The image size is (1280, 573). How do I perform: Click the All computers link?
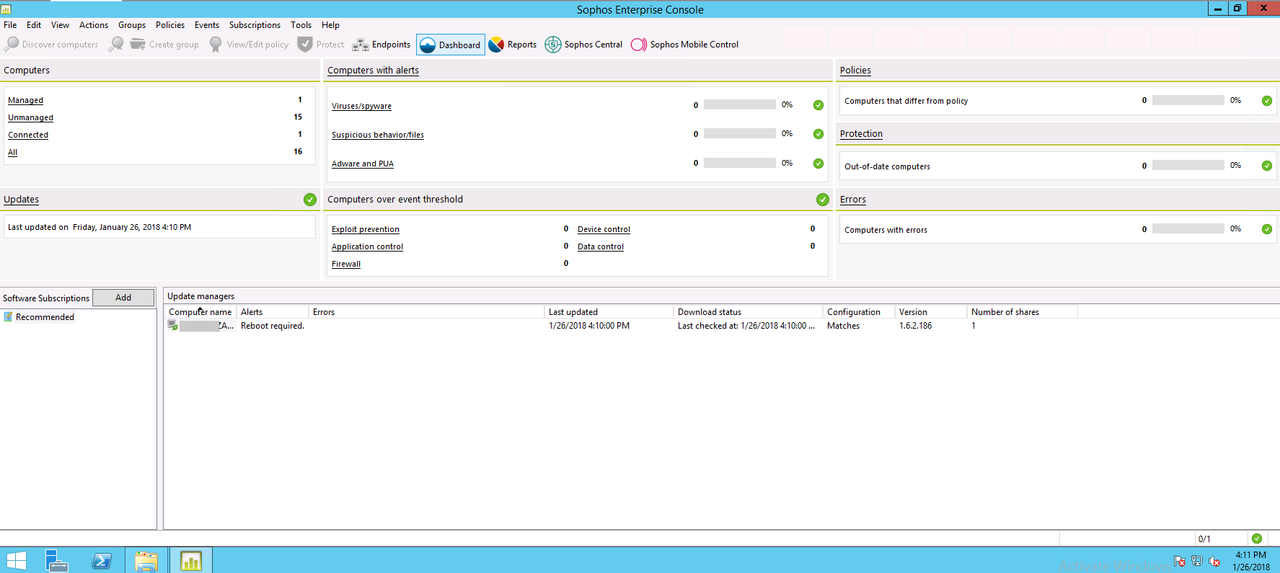click(13, 153)
